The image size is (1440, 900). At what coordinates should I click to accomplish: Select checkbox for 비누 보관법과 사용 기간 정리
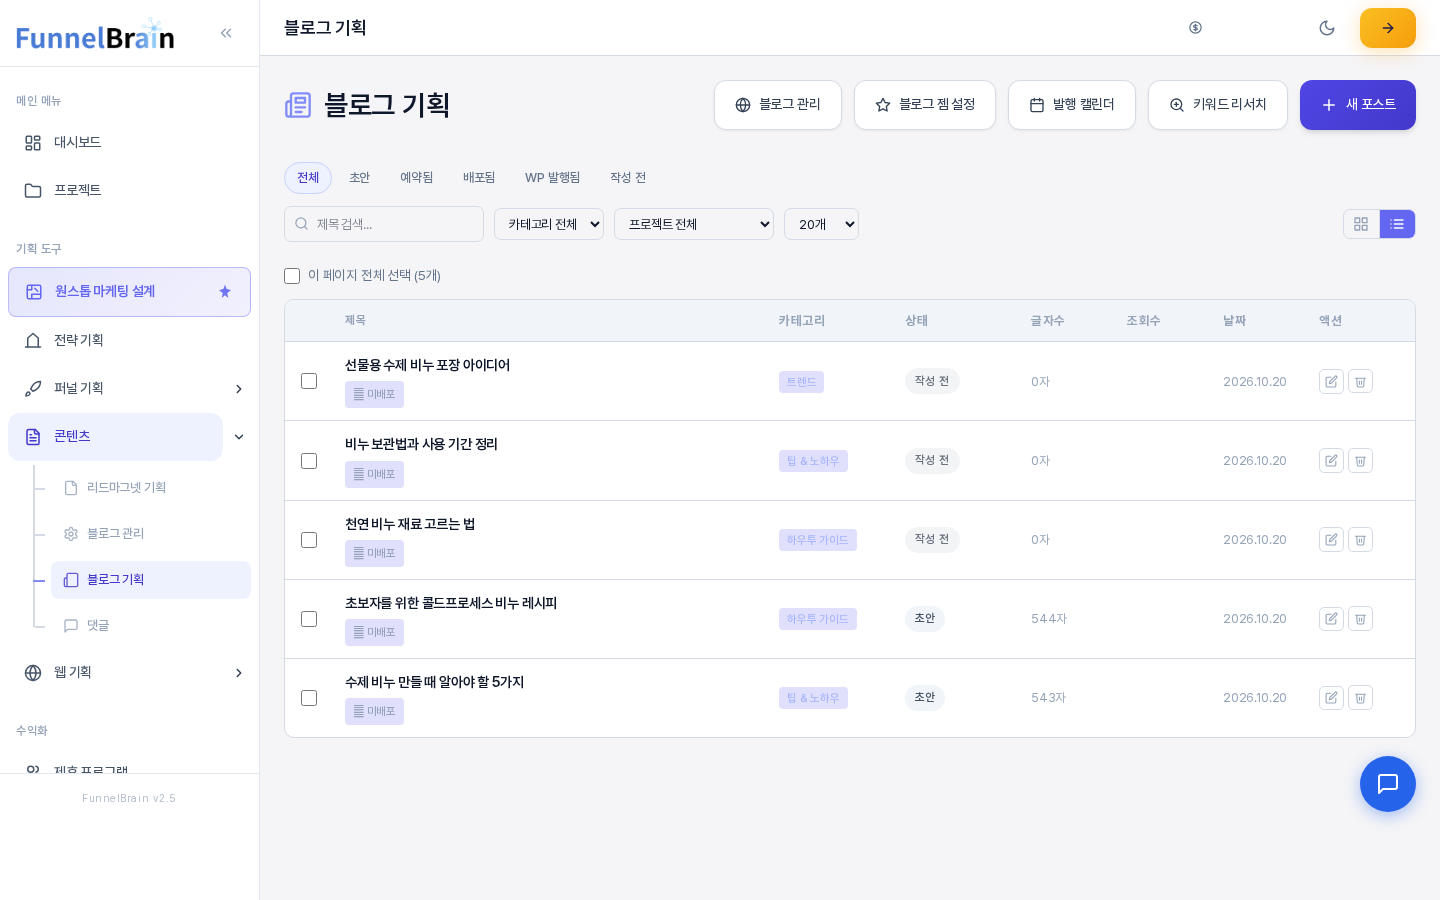[x=309, y=461]
